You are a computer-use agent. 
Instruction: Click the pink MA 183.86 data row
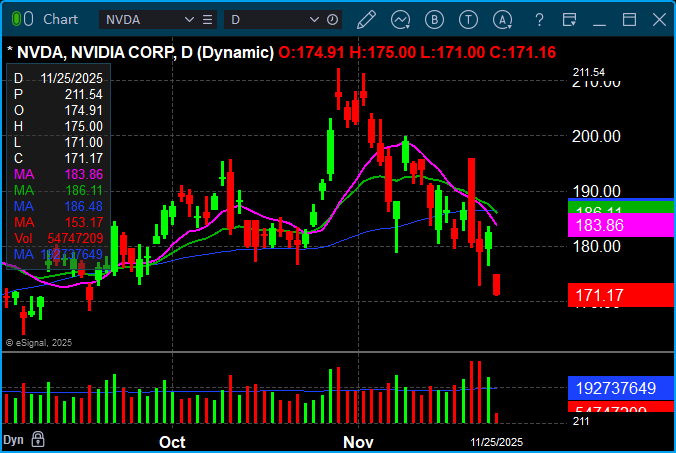pyautogui.click(x=59, y=174)
